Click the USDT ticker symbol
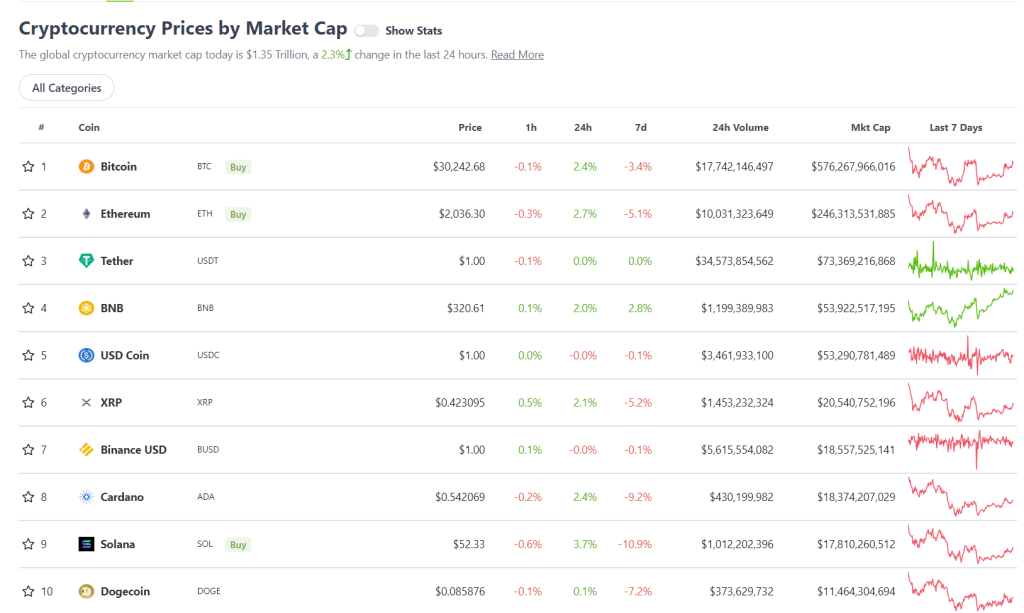The height and width of the screenshot is (613, 1024). click(208, 260)
